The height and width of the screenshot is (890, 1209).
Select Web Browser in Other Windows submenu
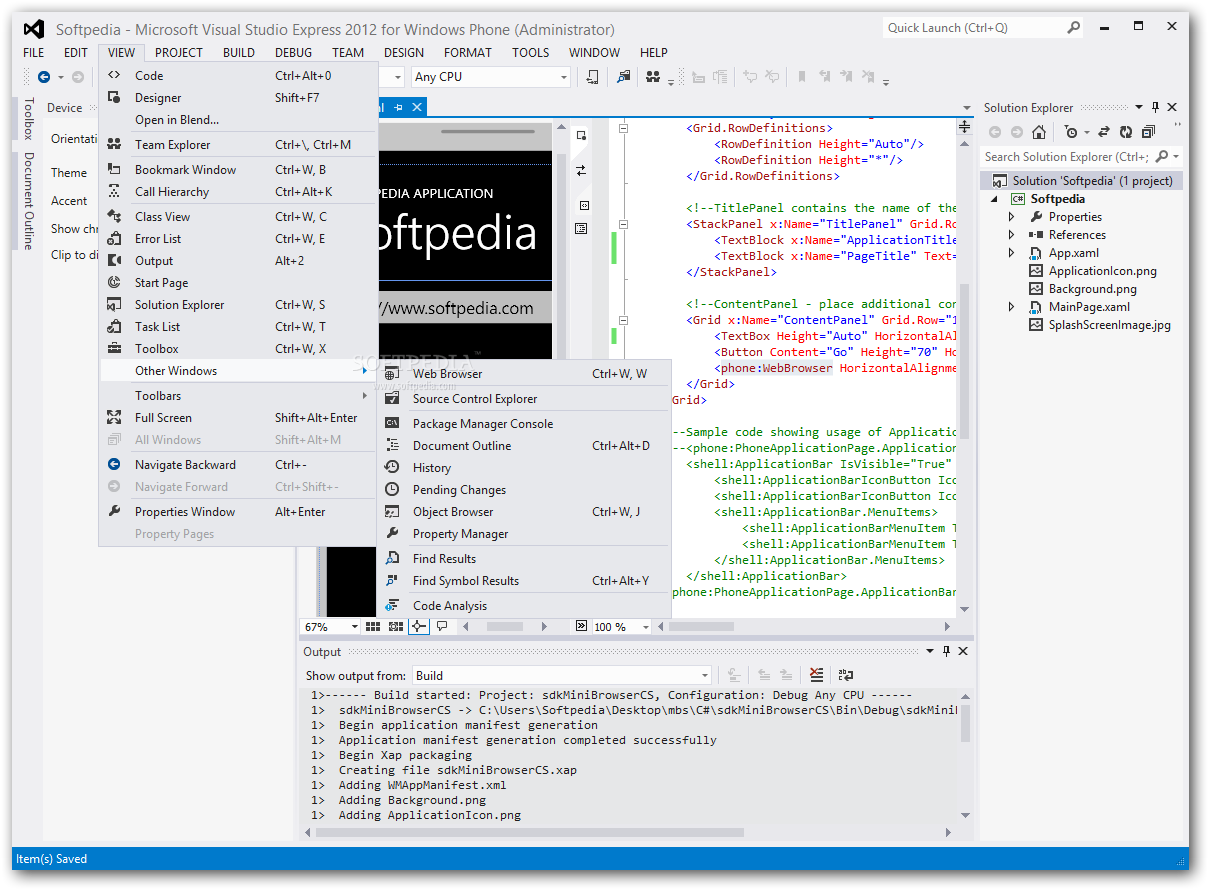pyautogui.click(x=522, y=374)
